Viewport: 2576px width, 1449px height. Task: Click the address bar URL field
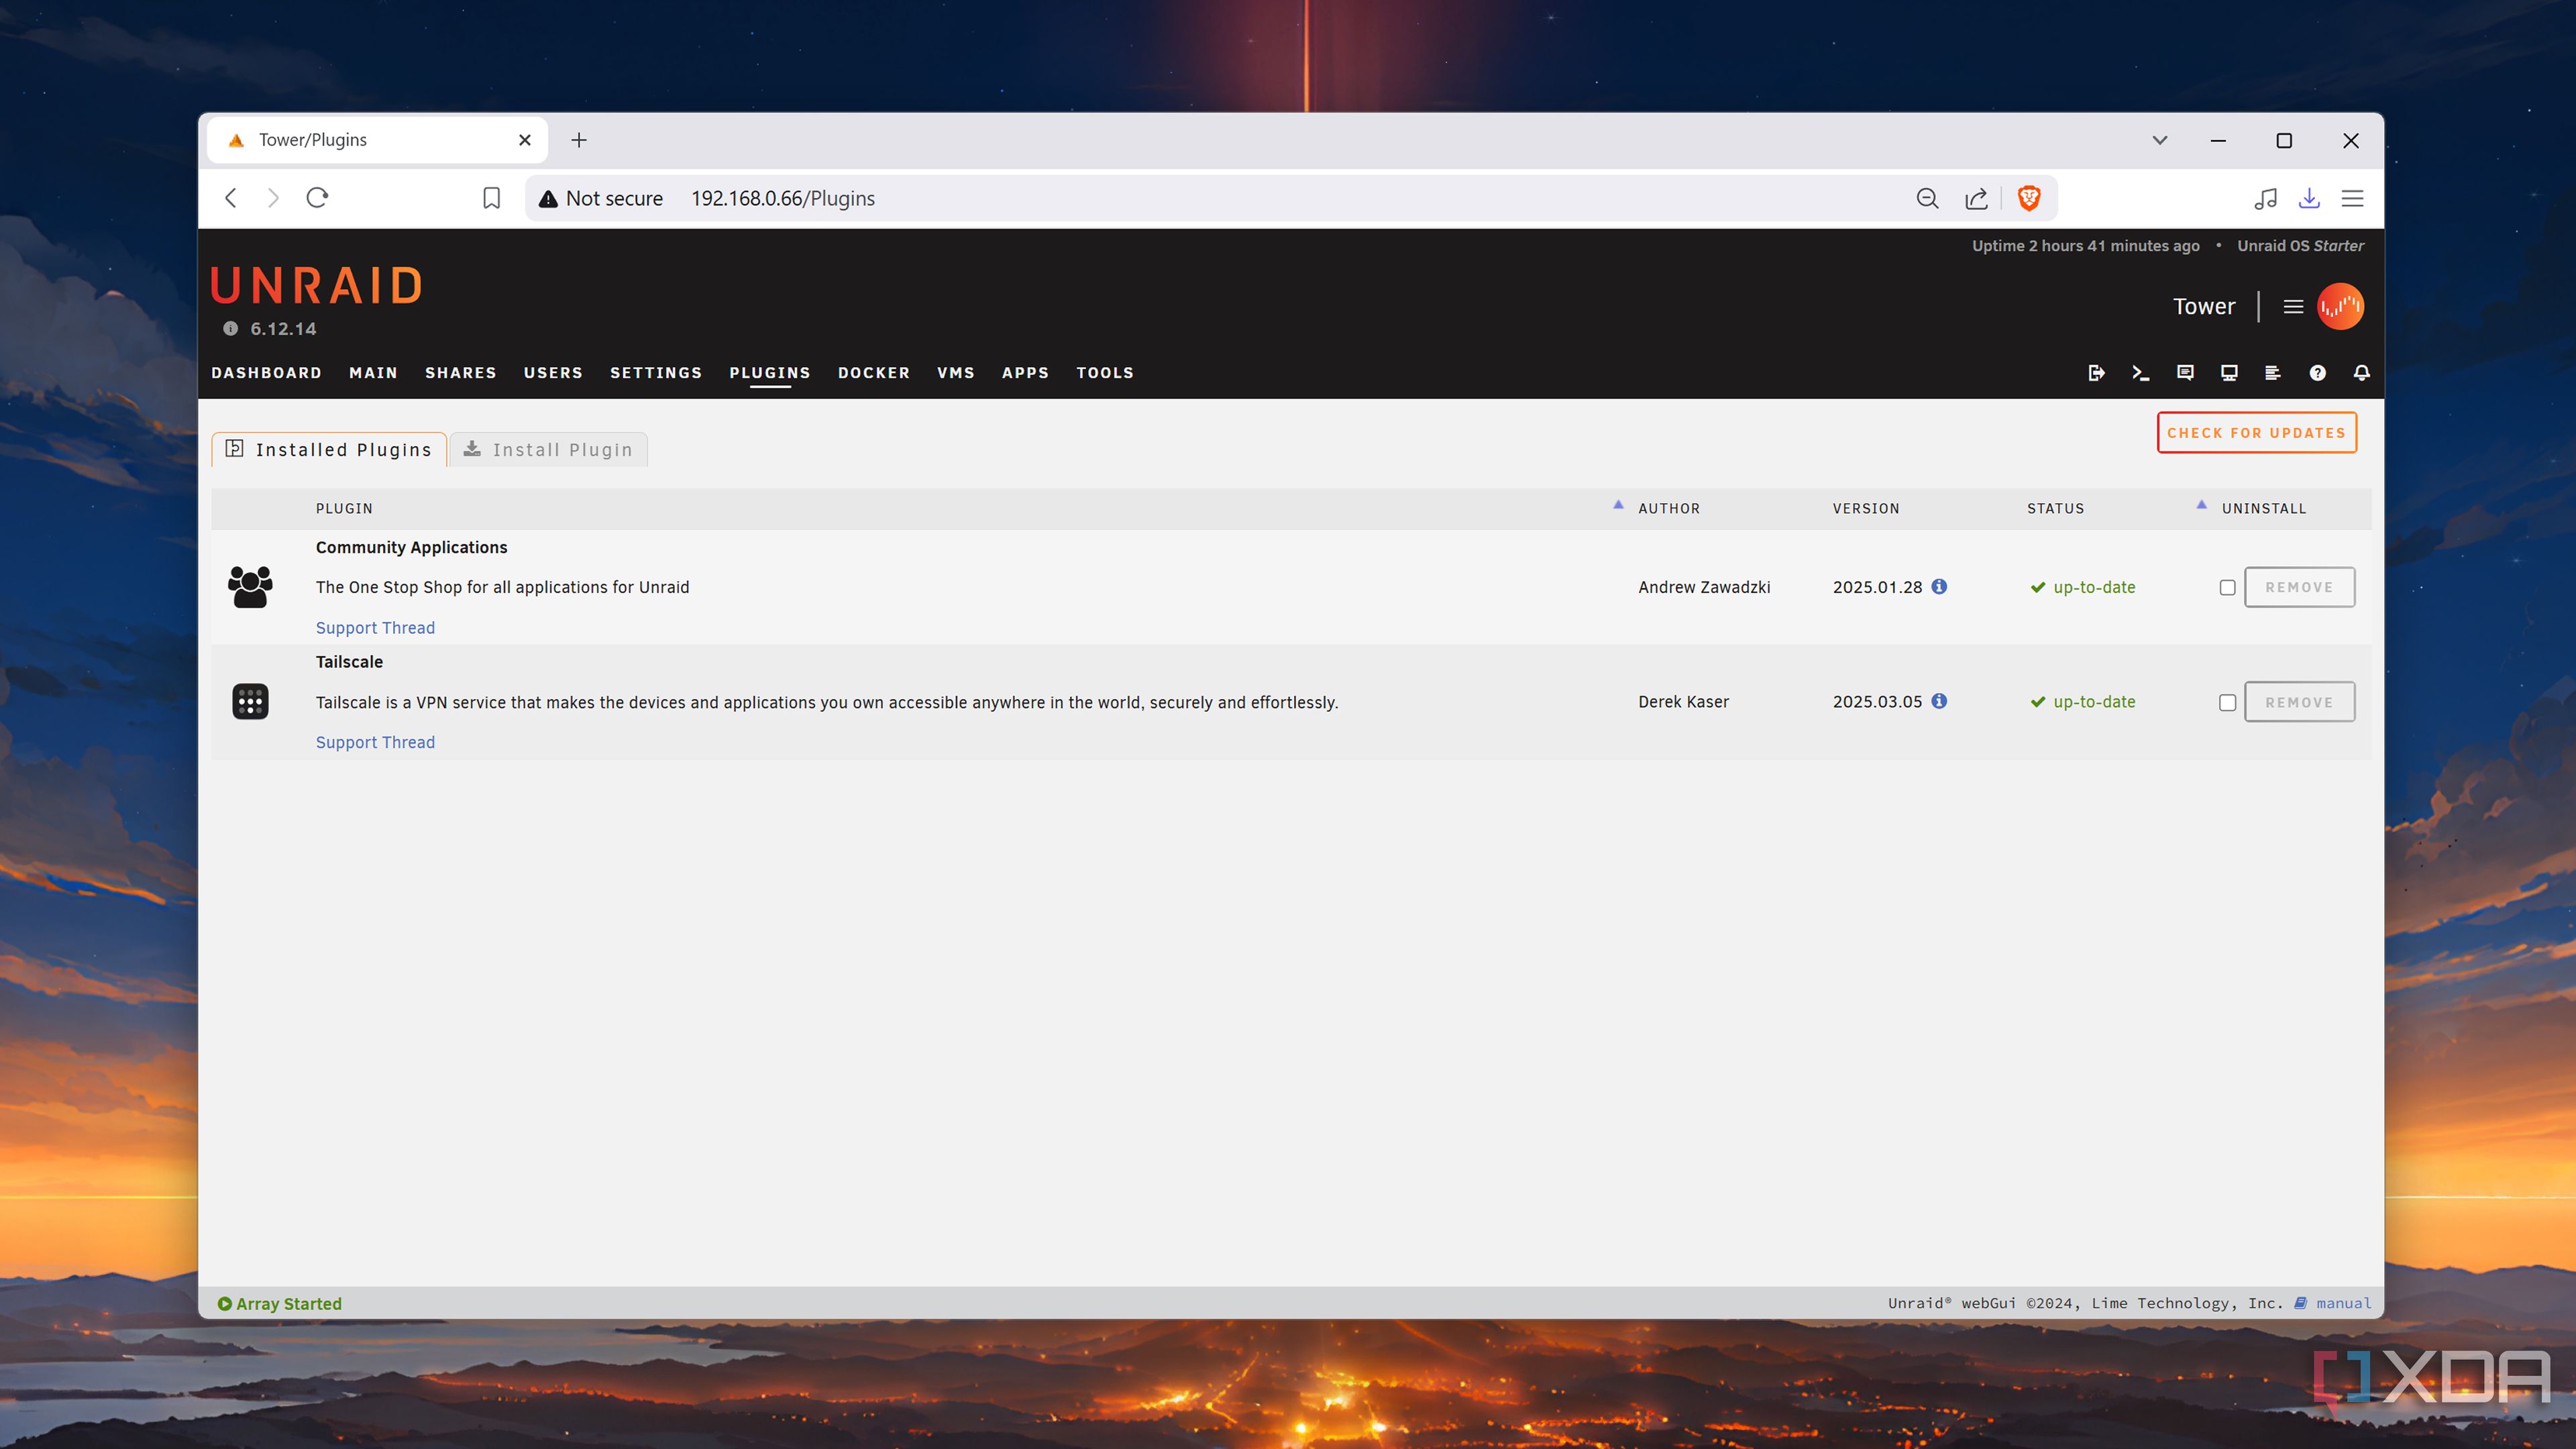1290,198
